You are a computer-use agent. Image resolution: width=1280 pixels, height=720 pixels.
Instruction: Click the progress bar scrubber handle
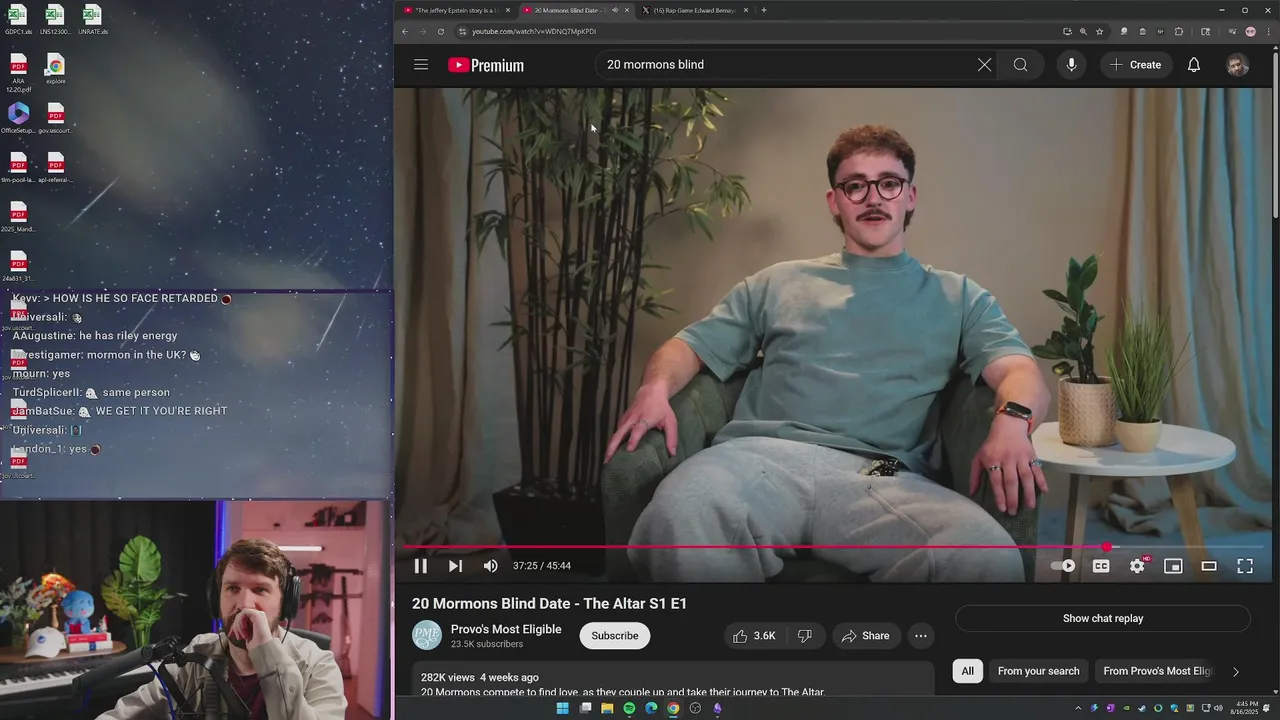tap(1107, 547)
